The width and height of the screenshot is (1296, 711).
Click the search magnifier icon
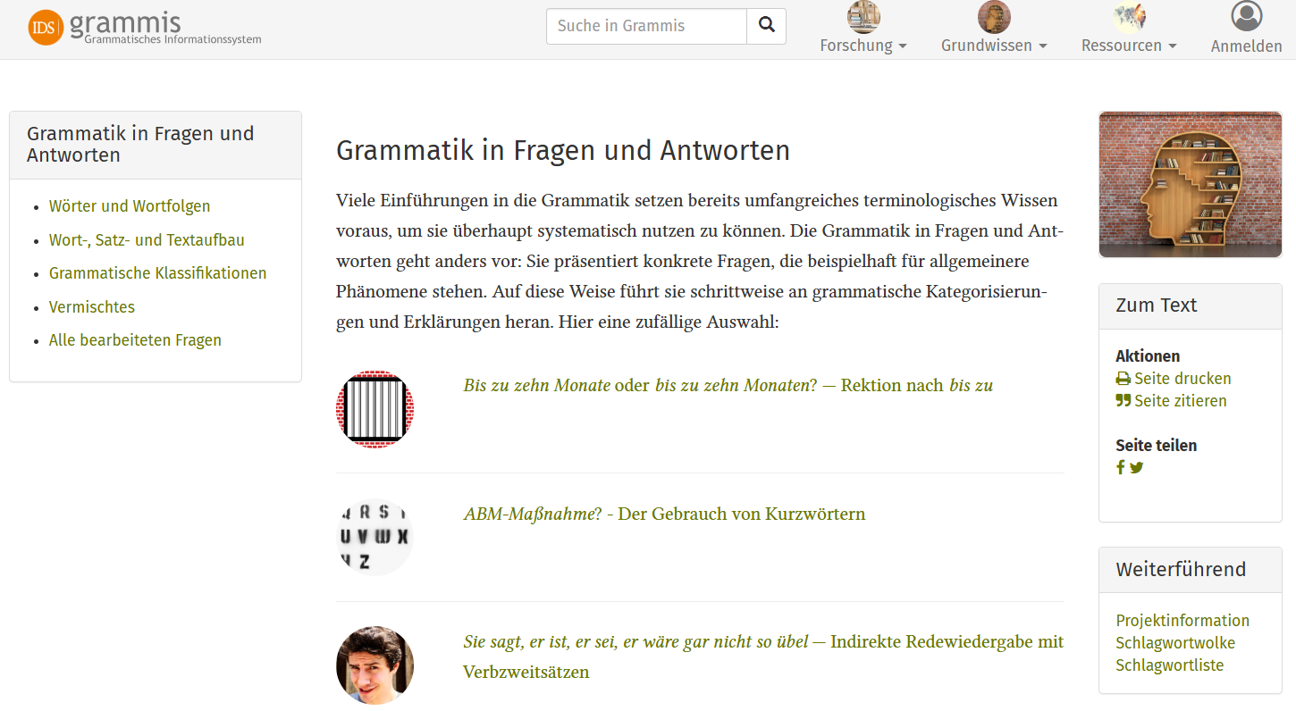tap(766, 26)
